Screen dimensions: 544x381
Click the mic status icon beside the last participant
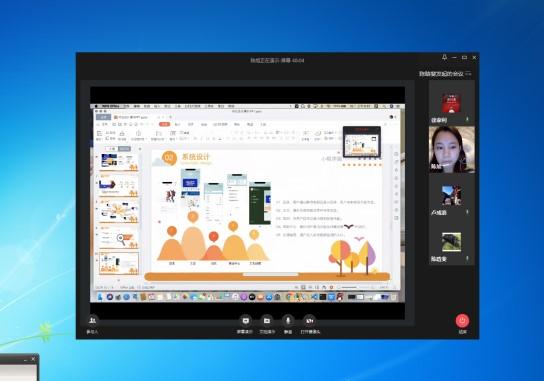[x=467, y=259]
